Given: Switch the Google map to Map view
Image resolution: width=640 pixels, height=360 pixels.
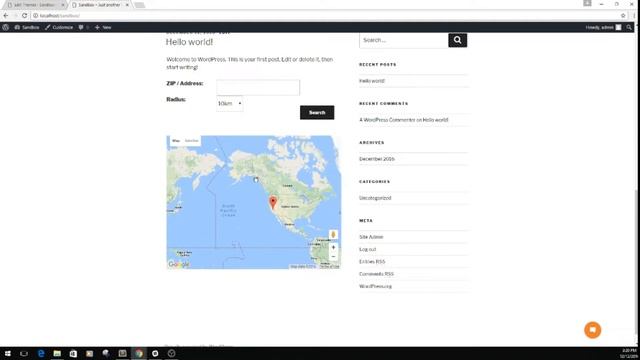Looking at the screenshot, I should click(176, 141).
